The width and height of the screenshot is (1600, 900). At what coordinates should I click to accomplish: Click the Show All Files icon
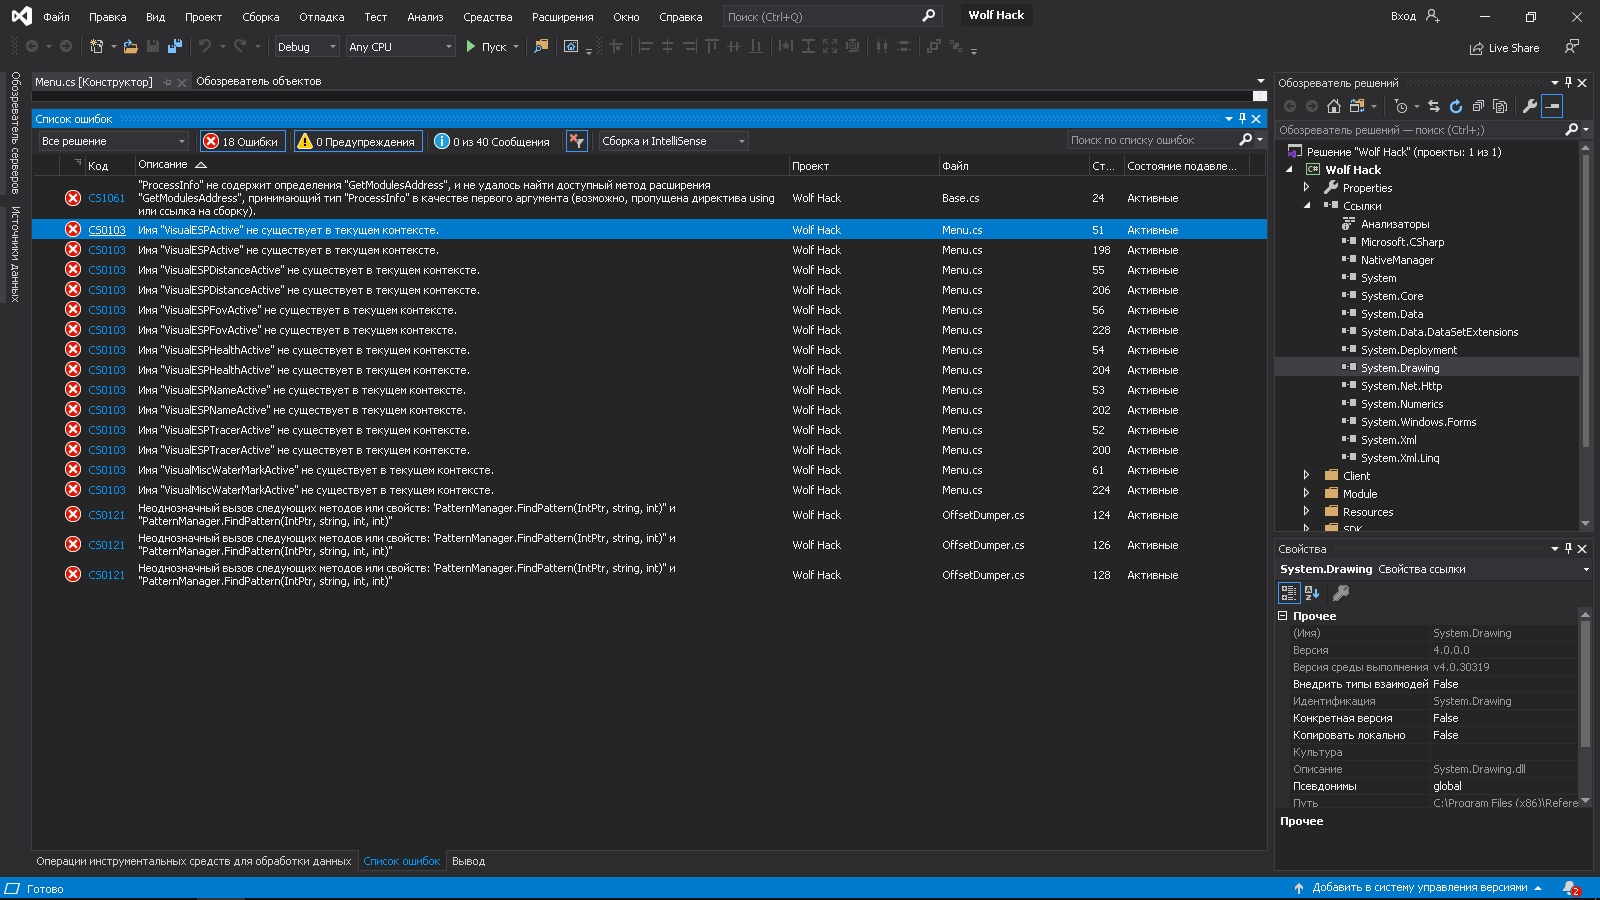coord(1500,106)
